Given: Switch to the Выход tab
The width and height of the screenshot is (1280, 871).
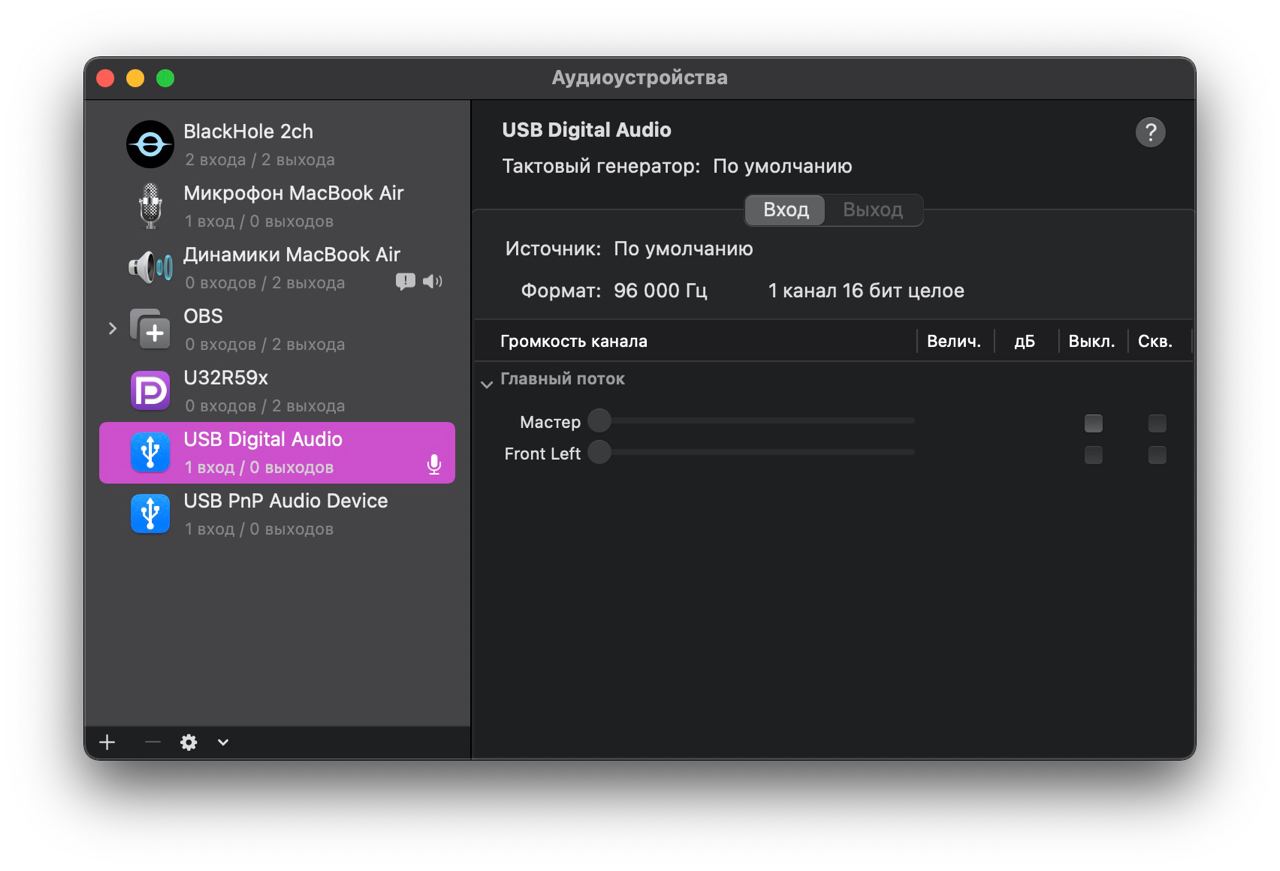Looking at the screenshot, I should [872, 210].
